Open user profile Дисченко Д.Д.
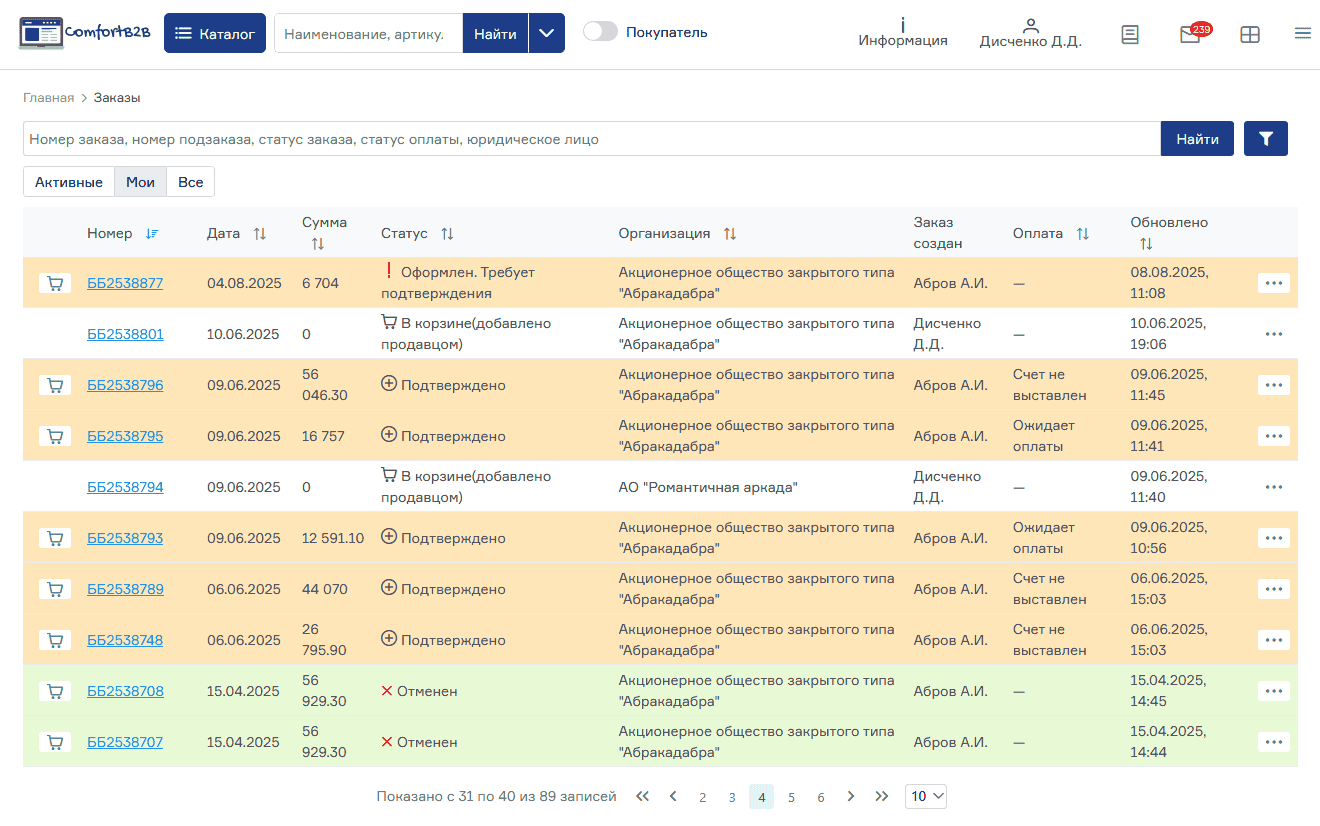This screenshot has height=826, width=1320. pos(1030,33)
